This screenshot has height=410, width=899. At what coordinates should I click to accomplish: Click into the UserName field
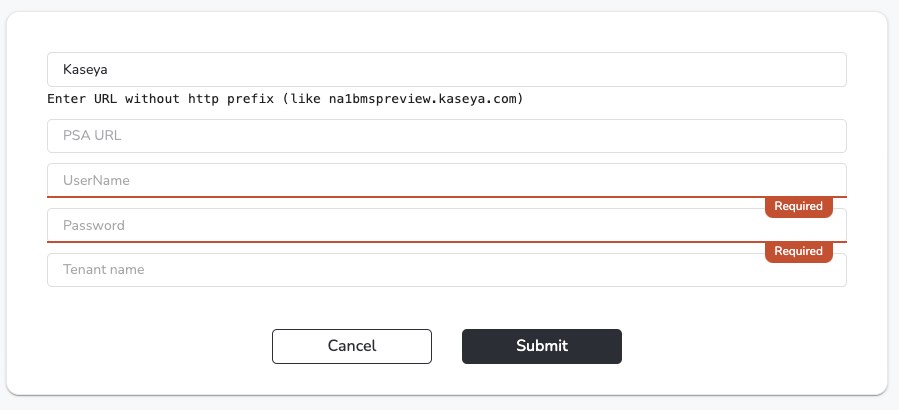pyautogui.click(x=447, y=180)
